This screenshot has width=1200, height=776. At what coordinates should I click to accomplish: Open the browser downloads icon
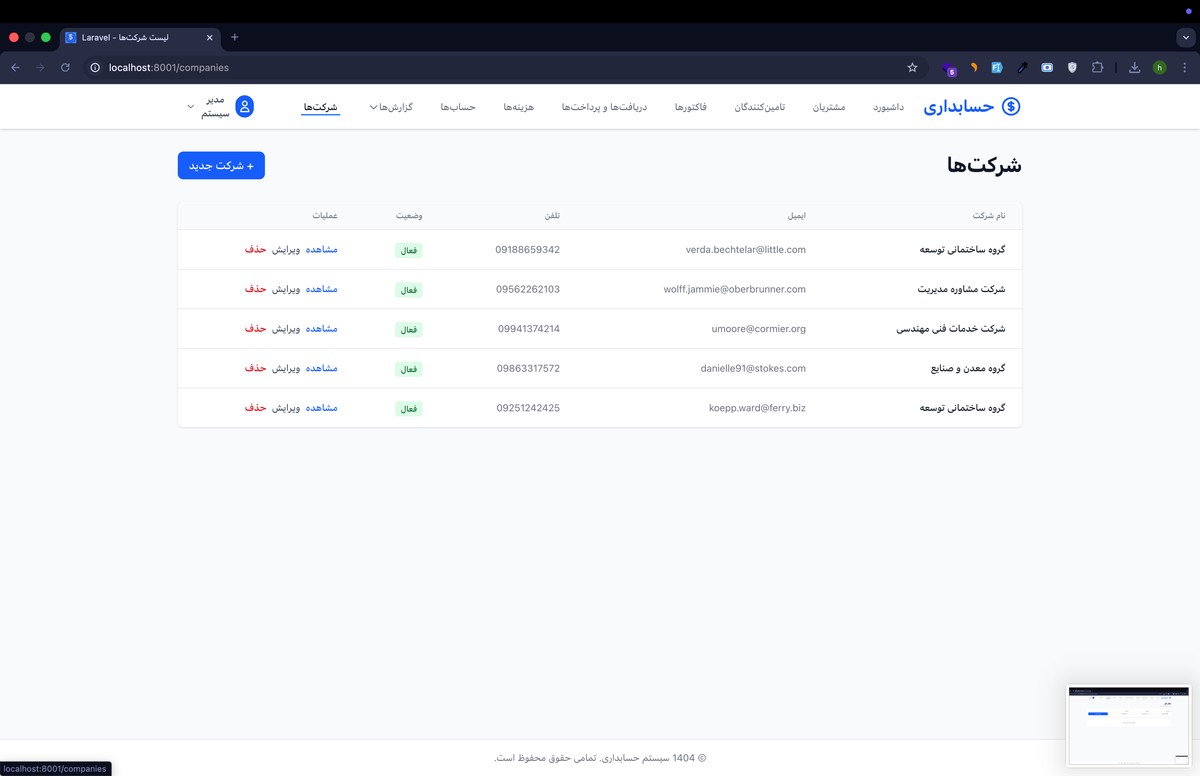[1134, 68]
